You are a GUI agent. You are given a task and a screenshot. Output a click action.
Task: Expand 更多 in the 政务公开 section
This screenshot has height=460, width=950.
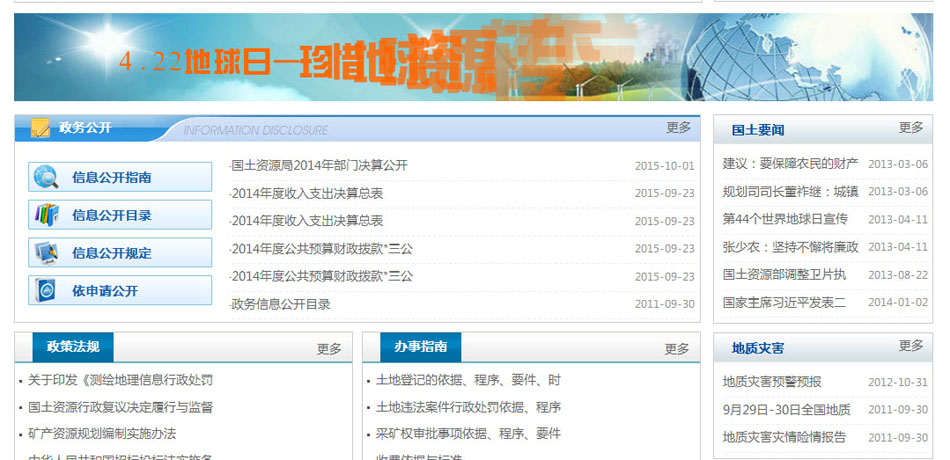click(678, 128)
